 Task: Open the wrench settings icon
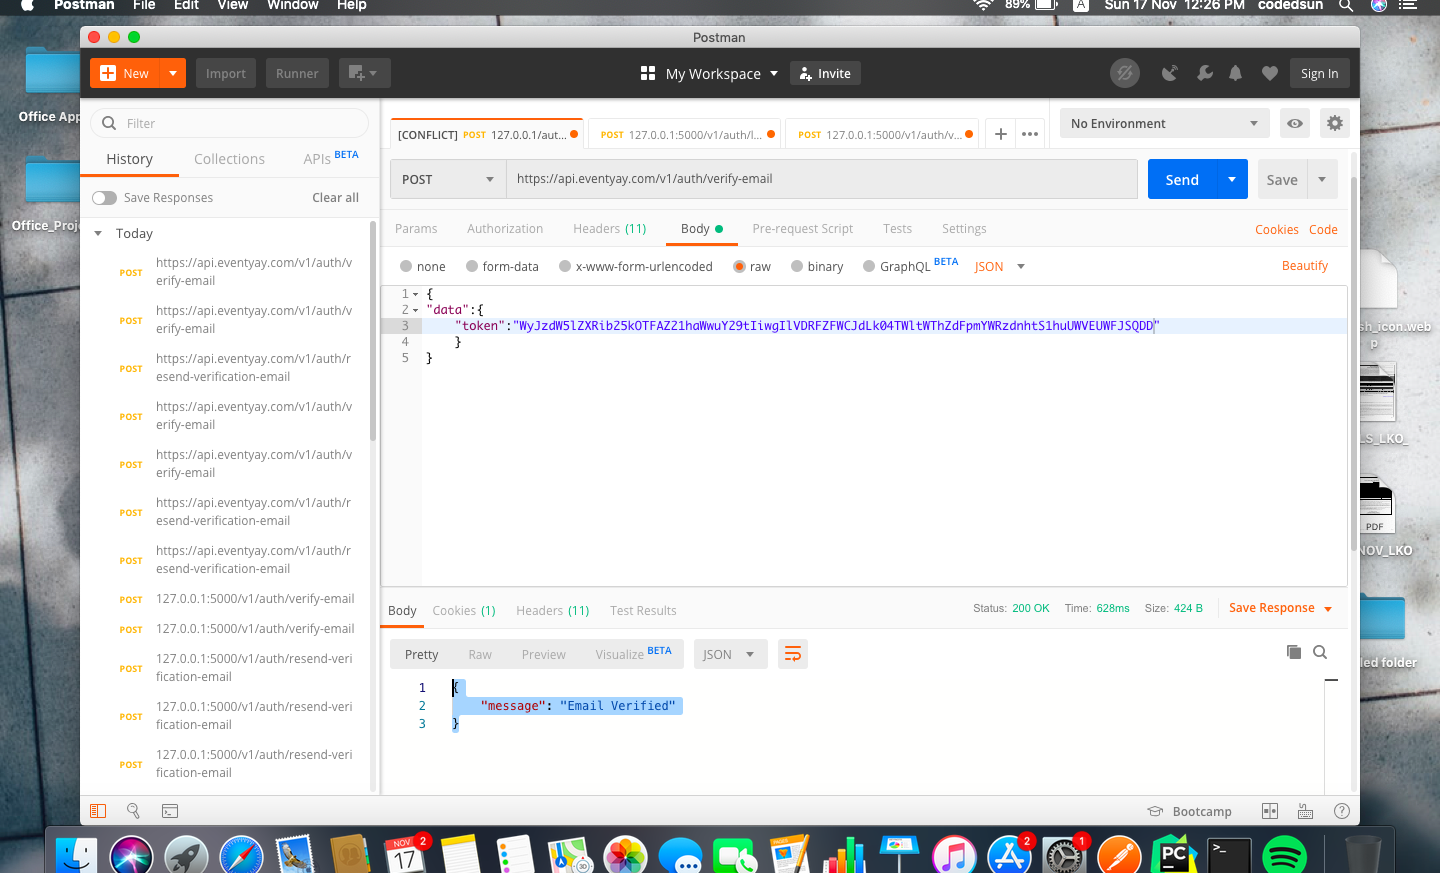coord(1204,73)
